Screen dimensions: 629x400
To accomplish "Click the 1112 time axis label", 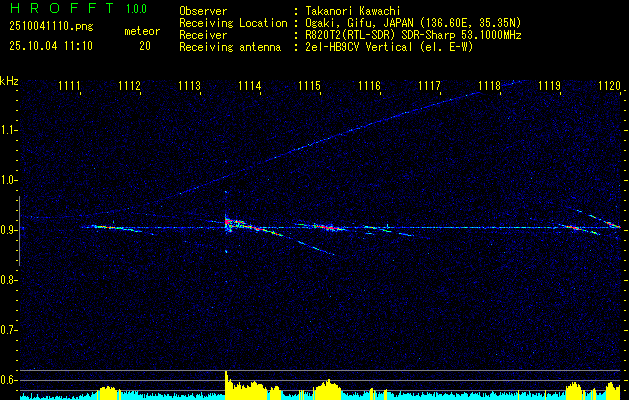I will click(130, 86).
